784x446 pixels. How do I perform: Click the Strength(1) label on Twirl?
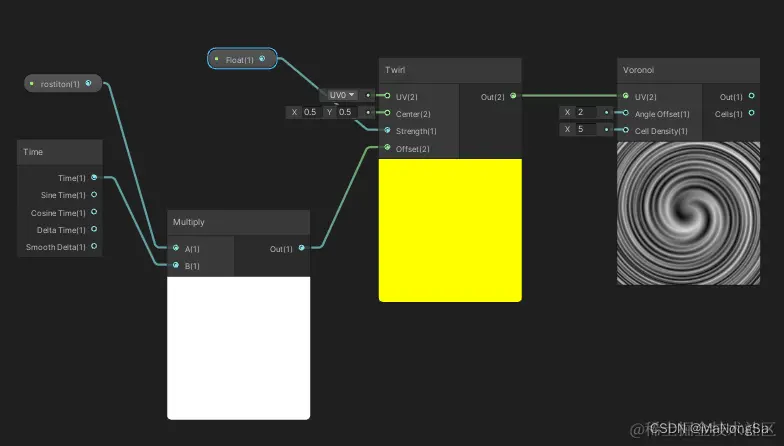coord(416,131)
